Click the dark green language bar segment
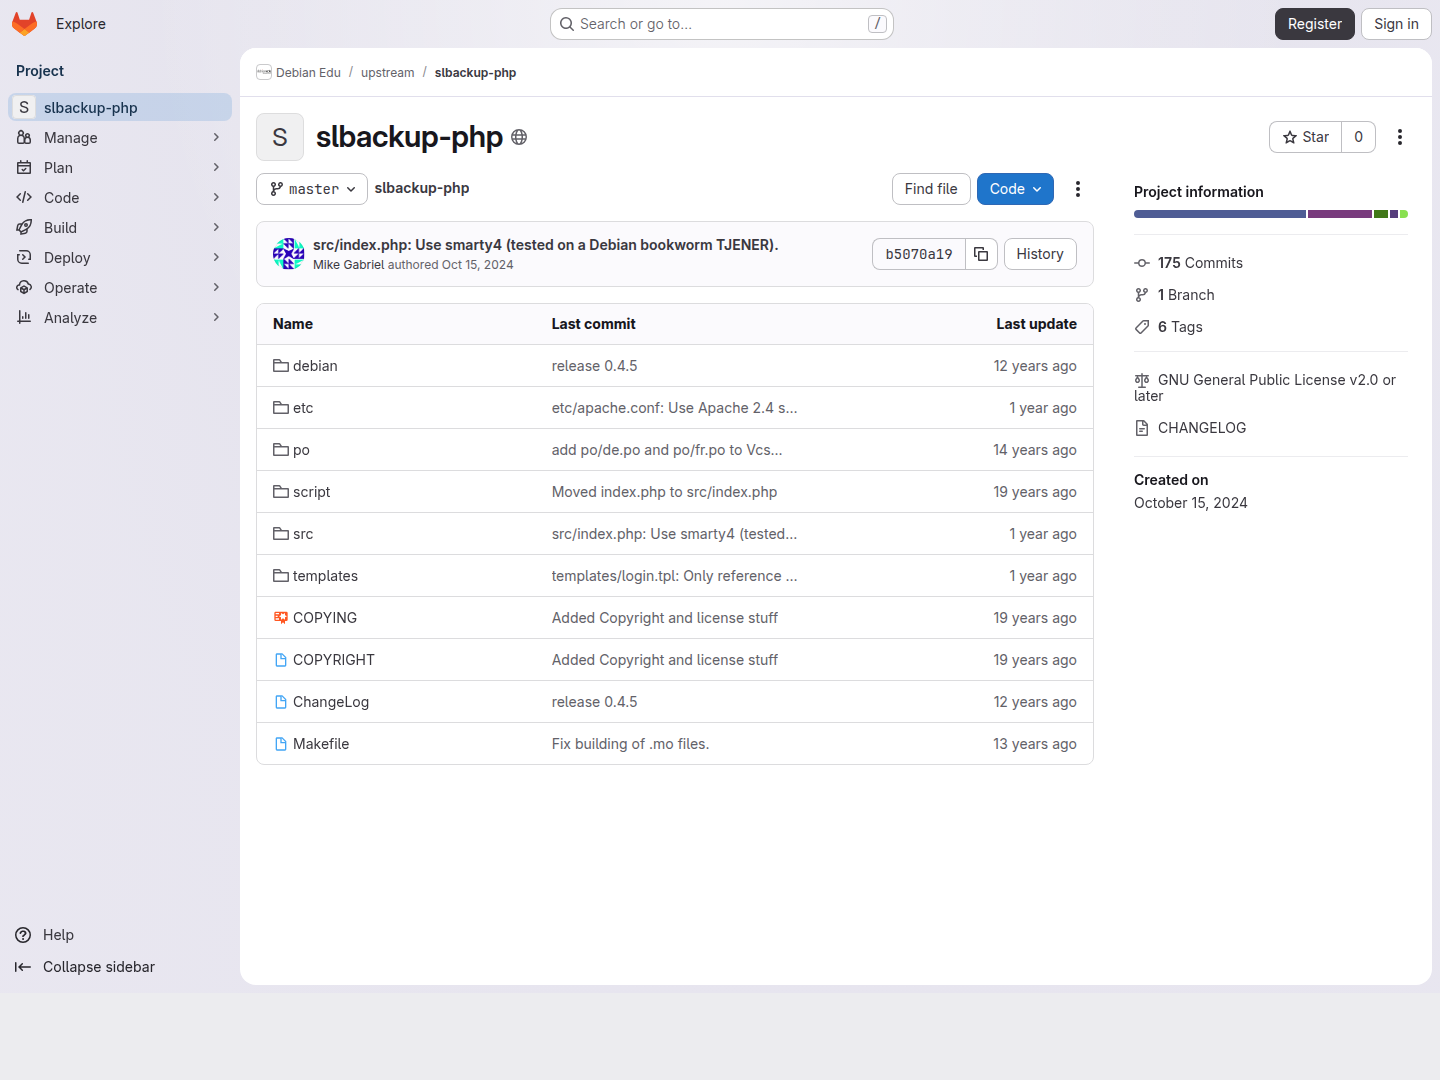Screen dimensions: 1440x1080 point(1381,214)
